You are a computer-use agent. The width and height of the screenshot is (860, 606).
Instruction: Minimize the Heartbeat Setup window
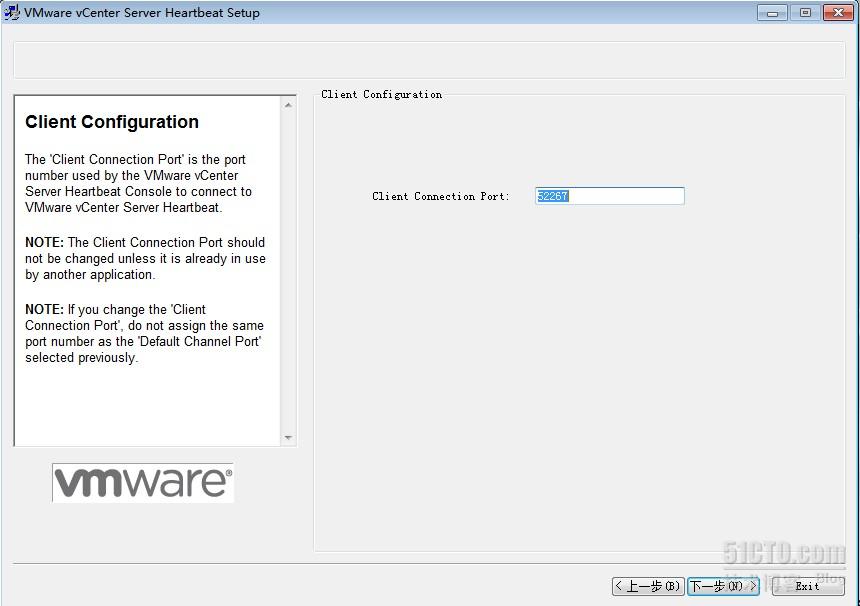tap(772, 13)
